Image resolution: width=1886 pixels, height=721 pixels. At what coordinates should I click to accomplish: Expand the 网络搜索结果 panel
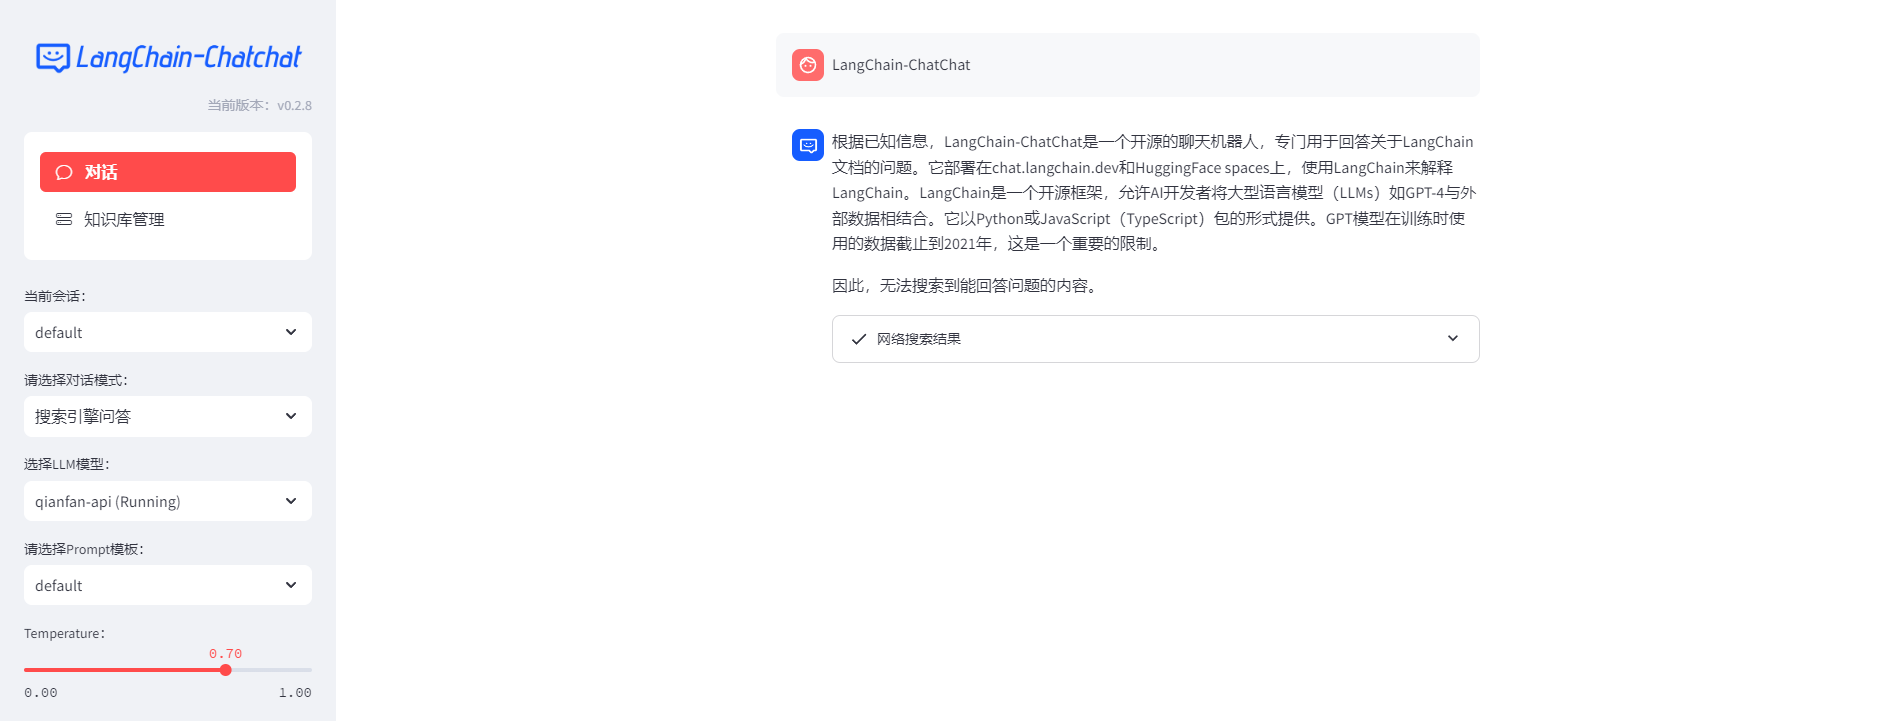tap(1155, 339)
